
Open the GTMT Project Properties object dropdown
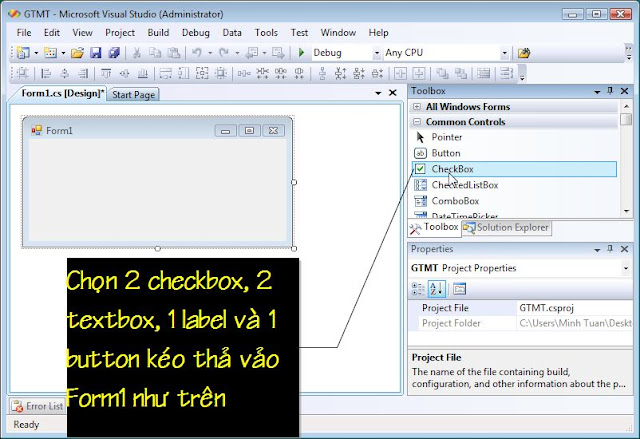coord(626,268)
